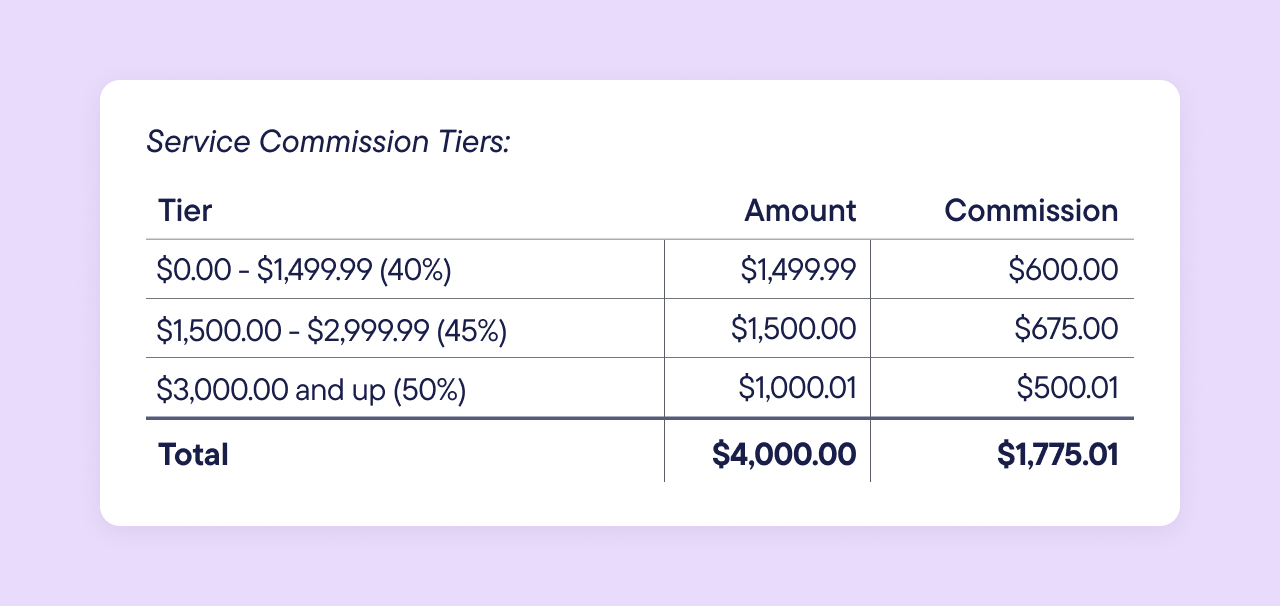Click the Service Commission Tiers heading
The height and width of the screenshot is (606, 1280).
coord(328,142)
